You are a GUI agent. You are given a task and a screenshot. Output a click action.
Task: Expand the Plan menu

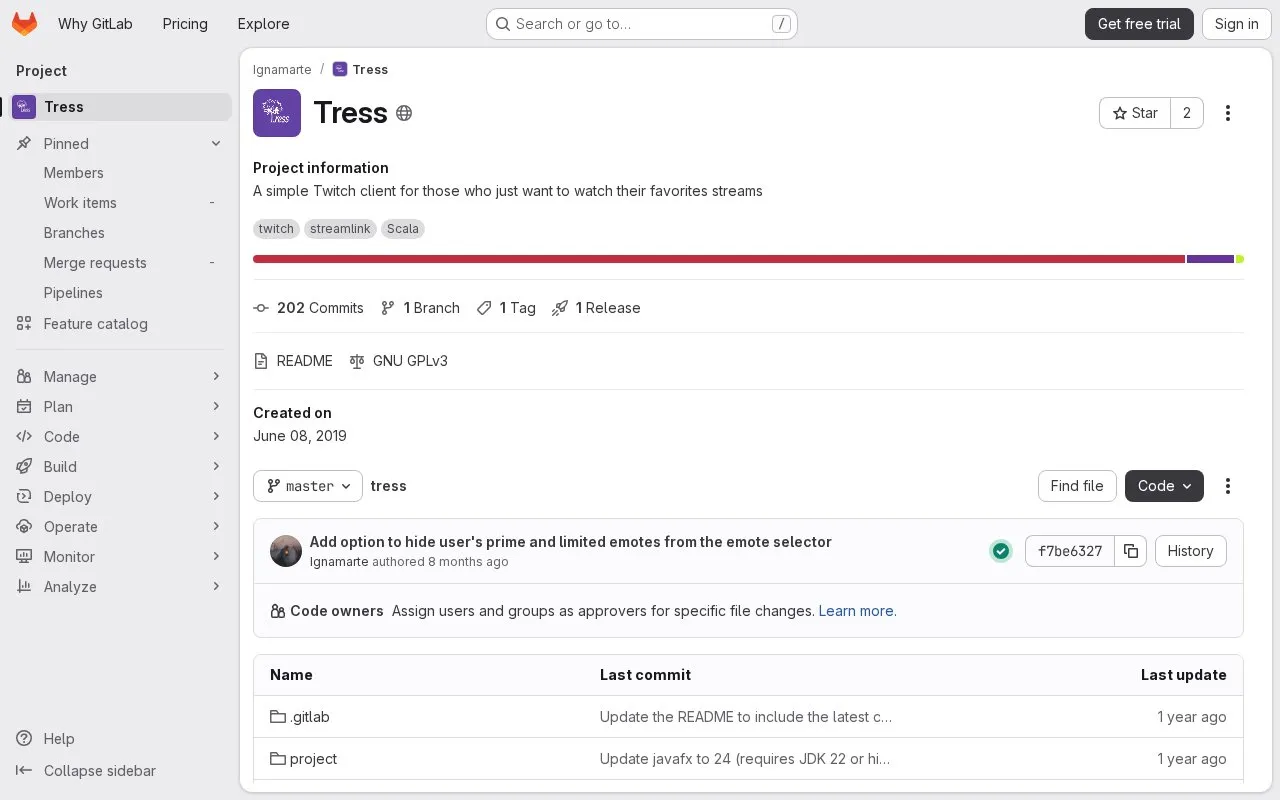[x=120, y=407]
